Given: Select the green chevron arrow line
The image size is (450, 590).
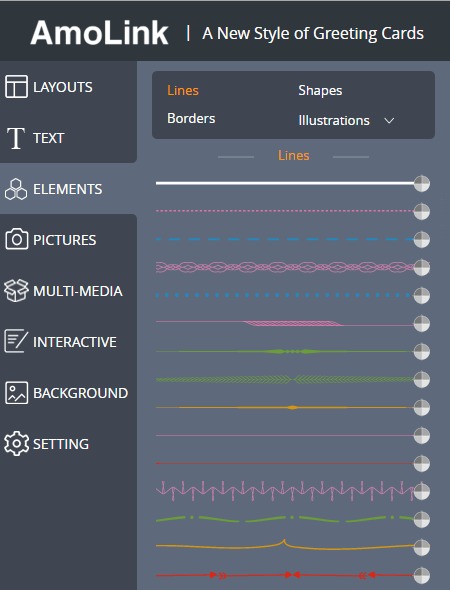Looking at the screenshot, I should pos(285,380).
